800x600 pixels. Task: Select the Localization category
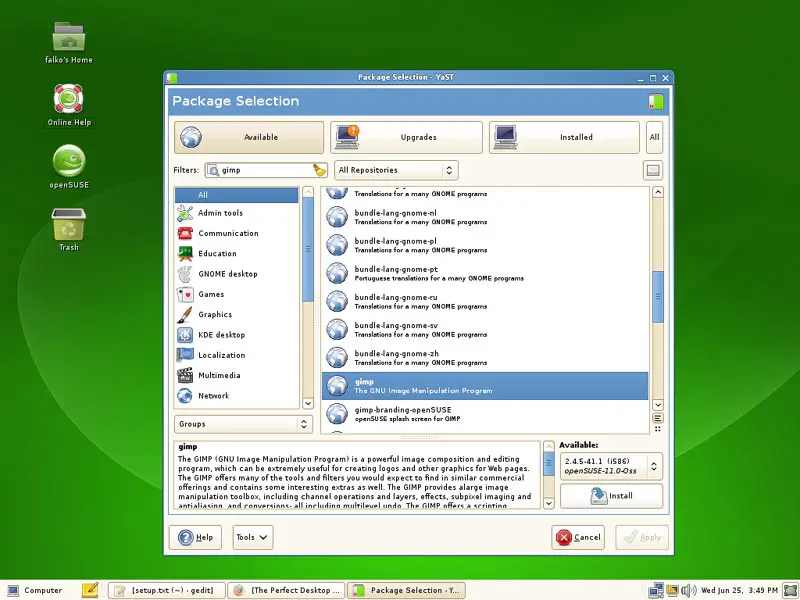coord(237,355)
